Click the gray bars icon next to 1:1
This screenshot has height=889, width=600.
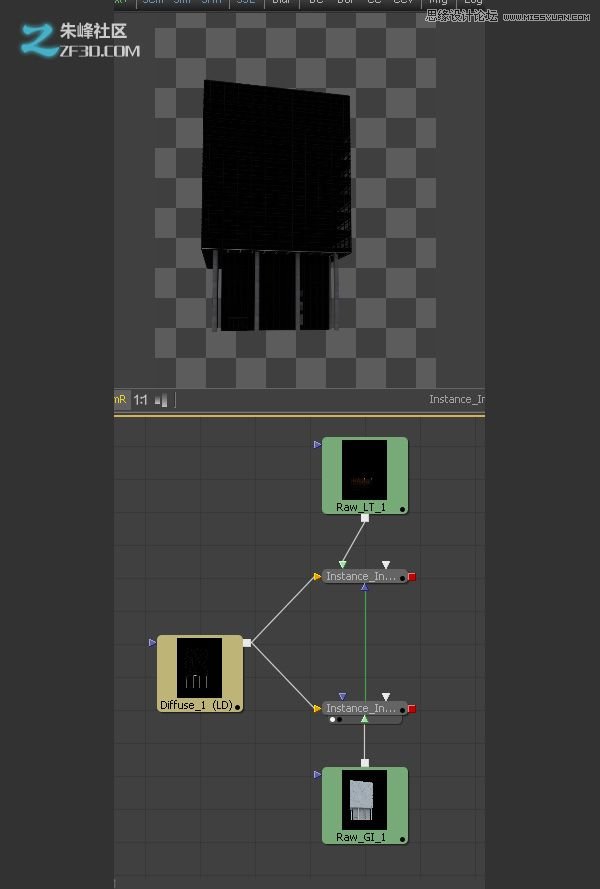[161, 400]
